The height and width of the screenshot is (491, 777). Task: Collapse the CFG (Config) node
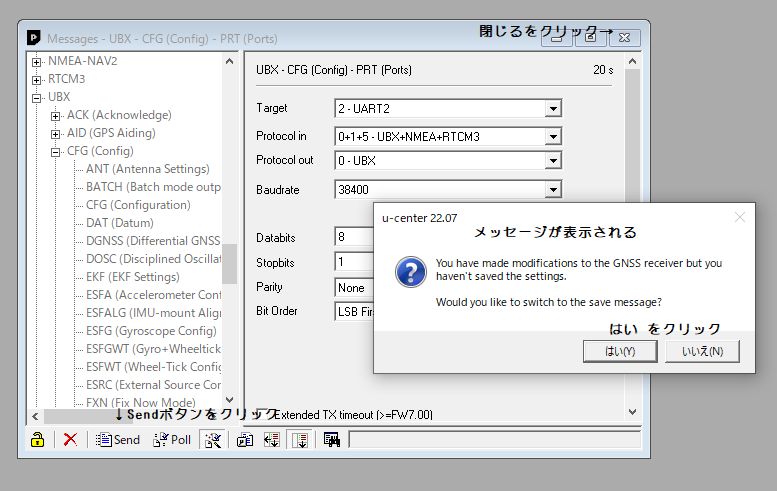56,152
